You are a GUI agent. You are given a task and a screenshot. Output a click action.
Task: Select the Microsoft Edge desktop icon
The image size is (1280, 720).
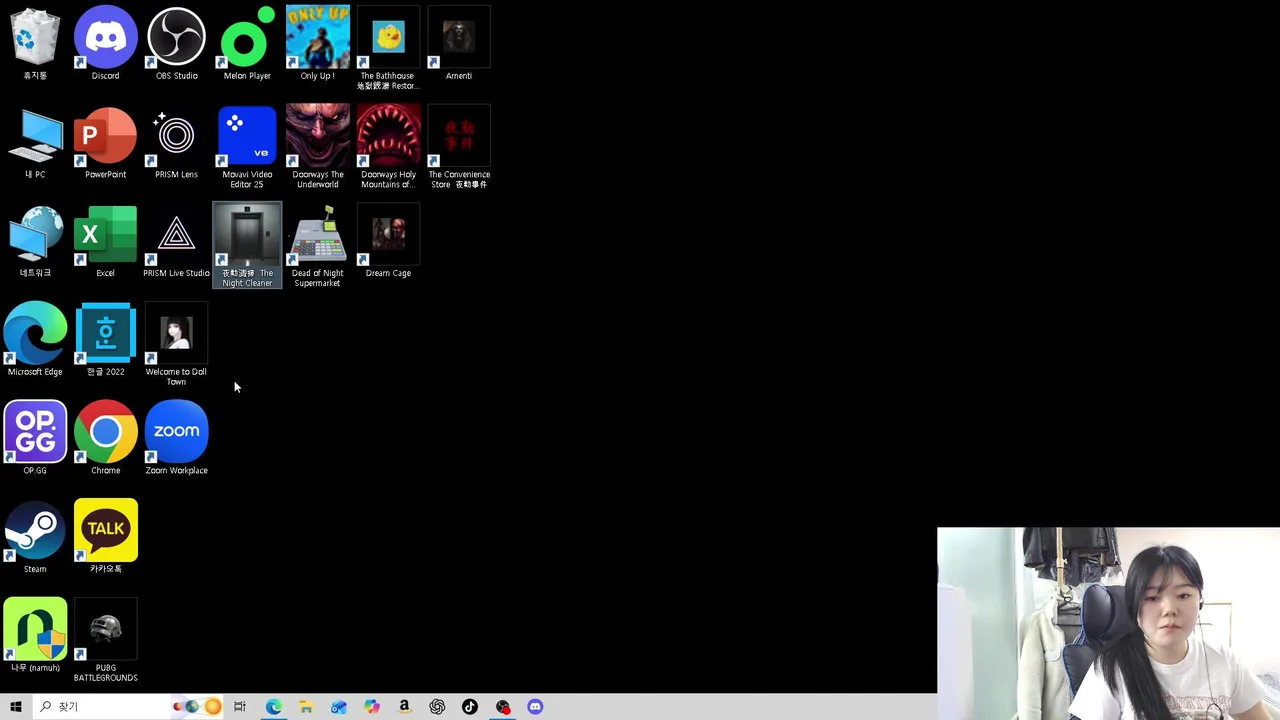35,340
